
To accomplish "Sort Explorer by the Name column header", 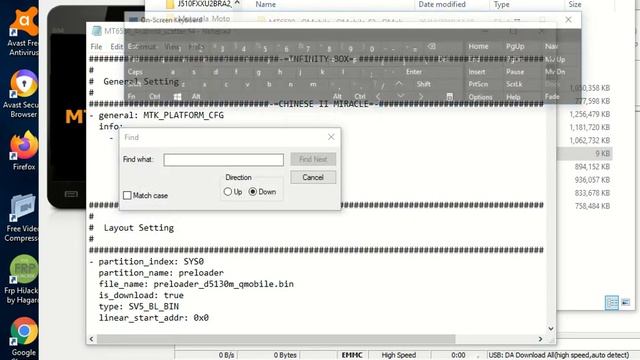I will pyautogui.click(x=266, y=4).
